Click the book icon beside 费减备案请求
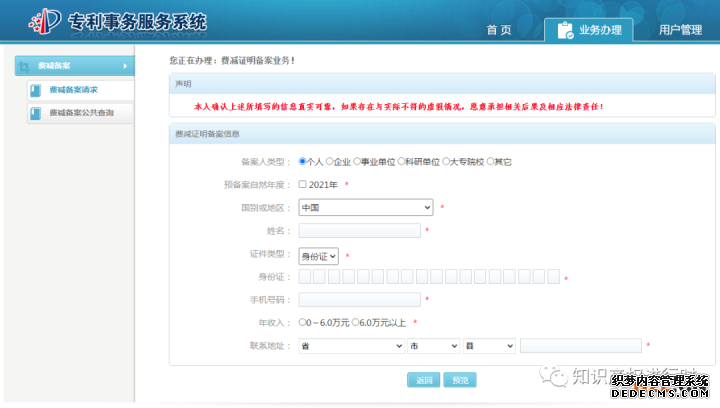Screen dimensions: 720x408 coord(36,90)
